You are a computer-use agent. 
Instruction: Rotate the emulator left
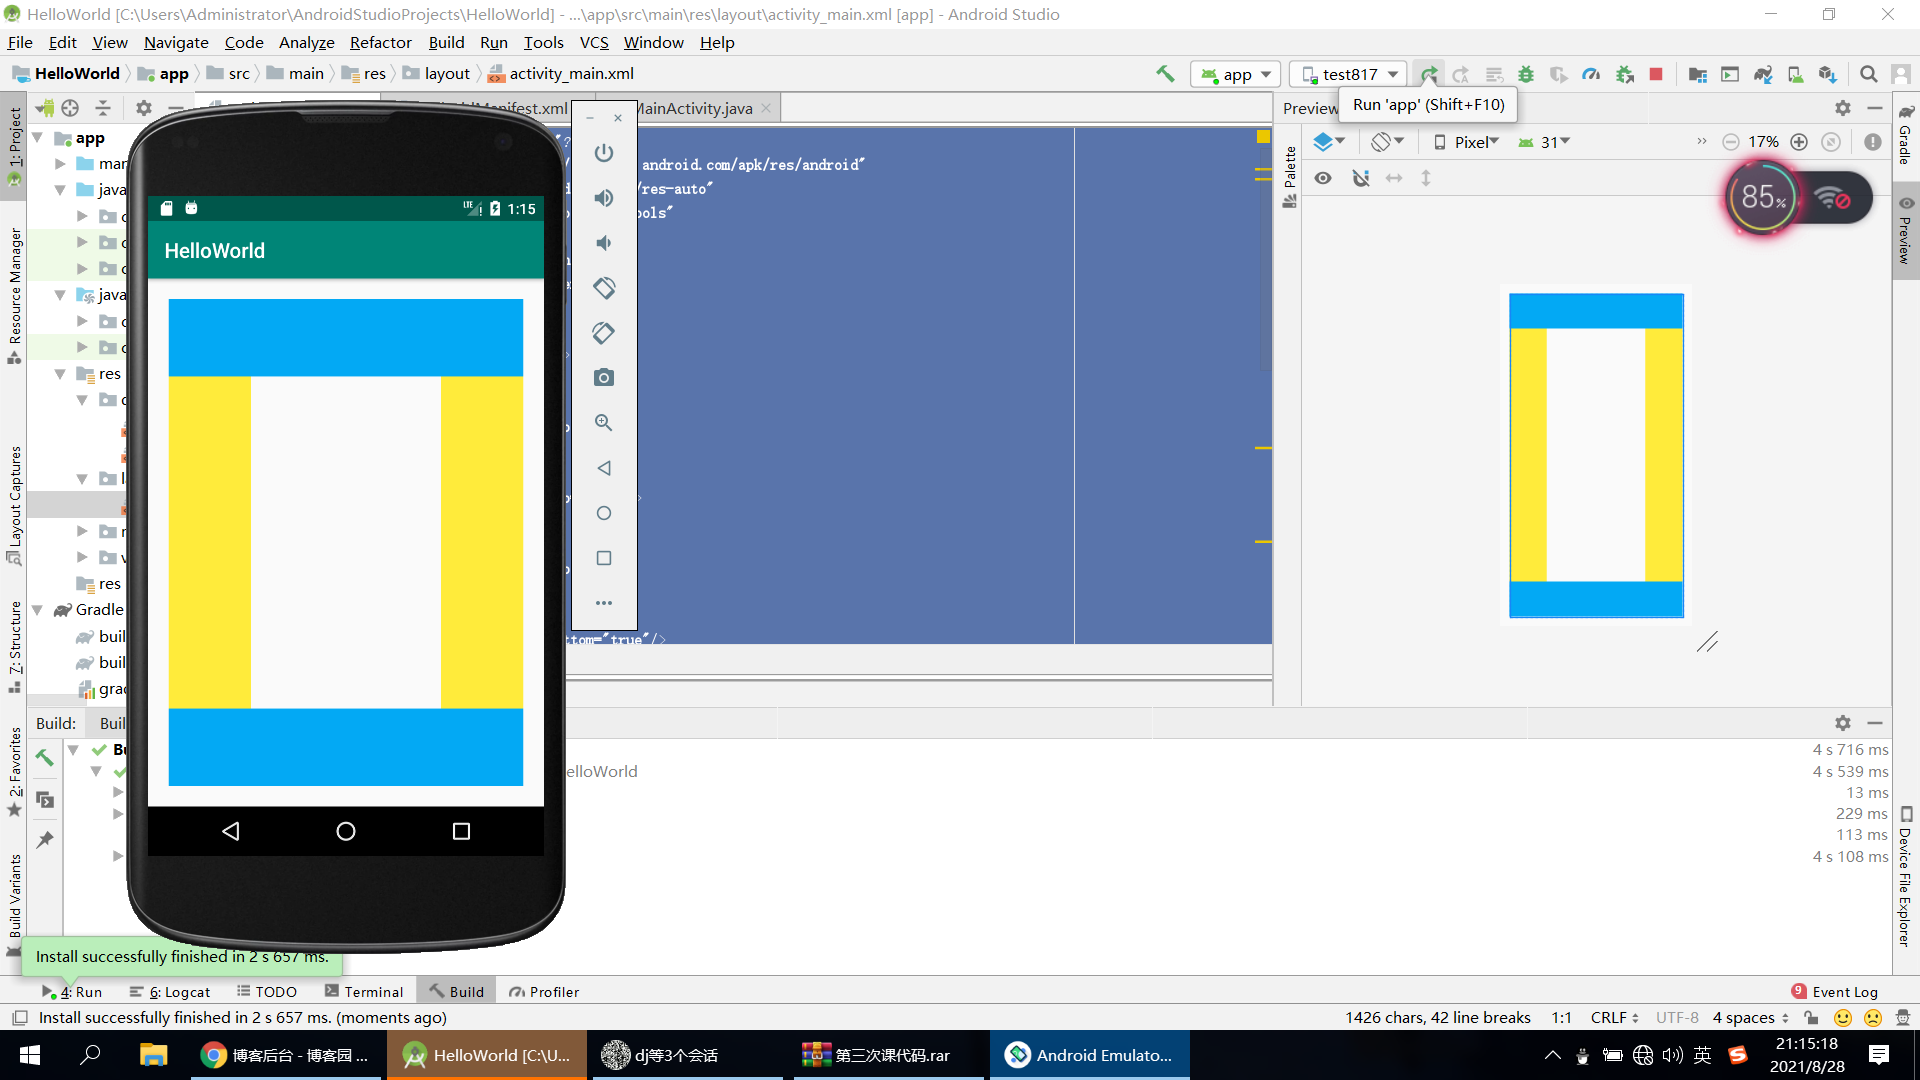603,288
